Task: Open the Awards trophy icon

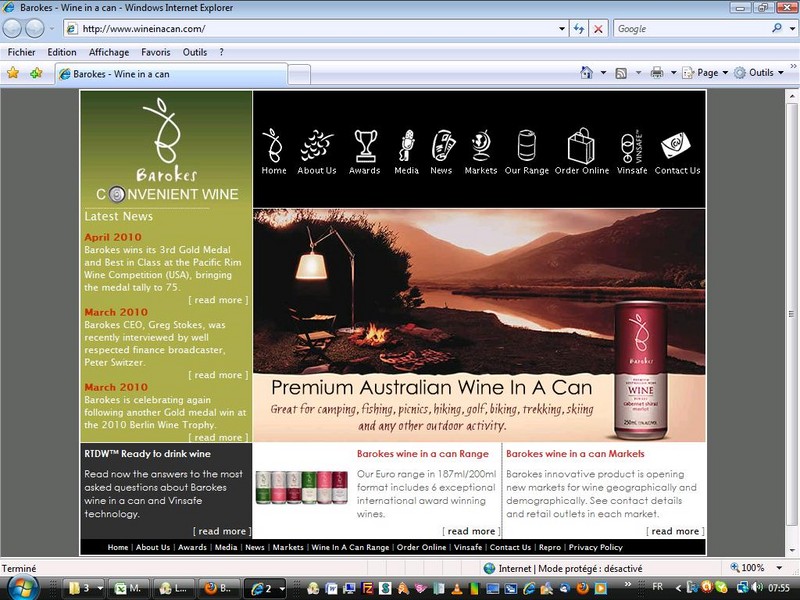Action: [365, 146]
